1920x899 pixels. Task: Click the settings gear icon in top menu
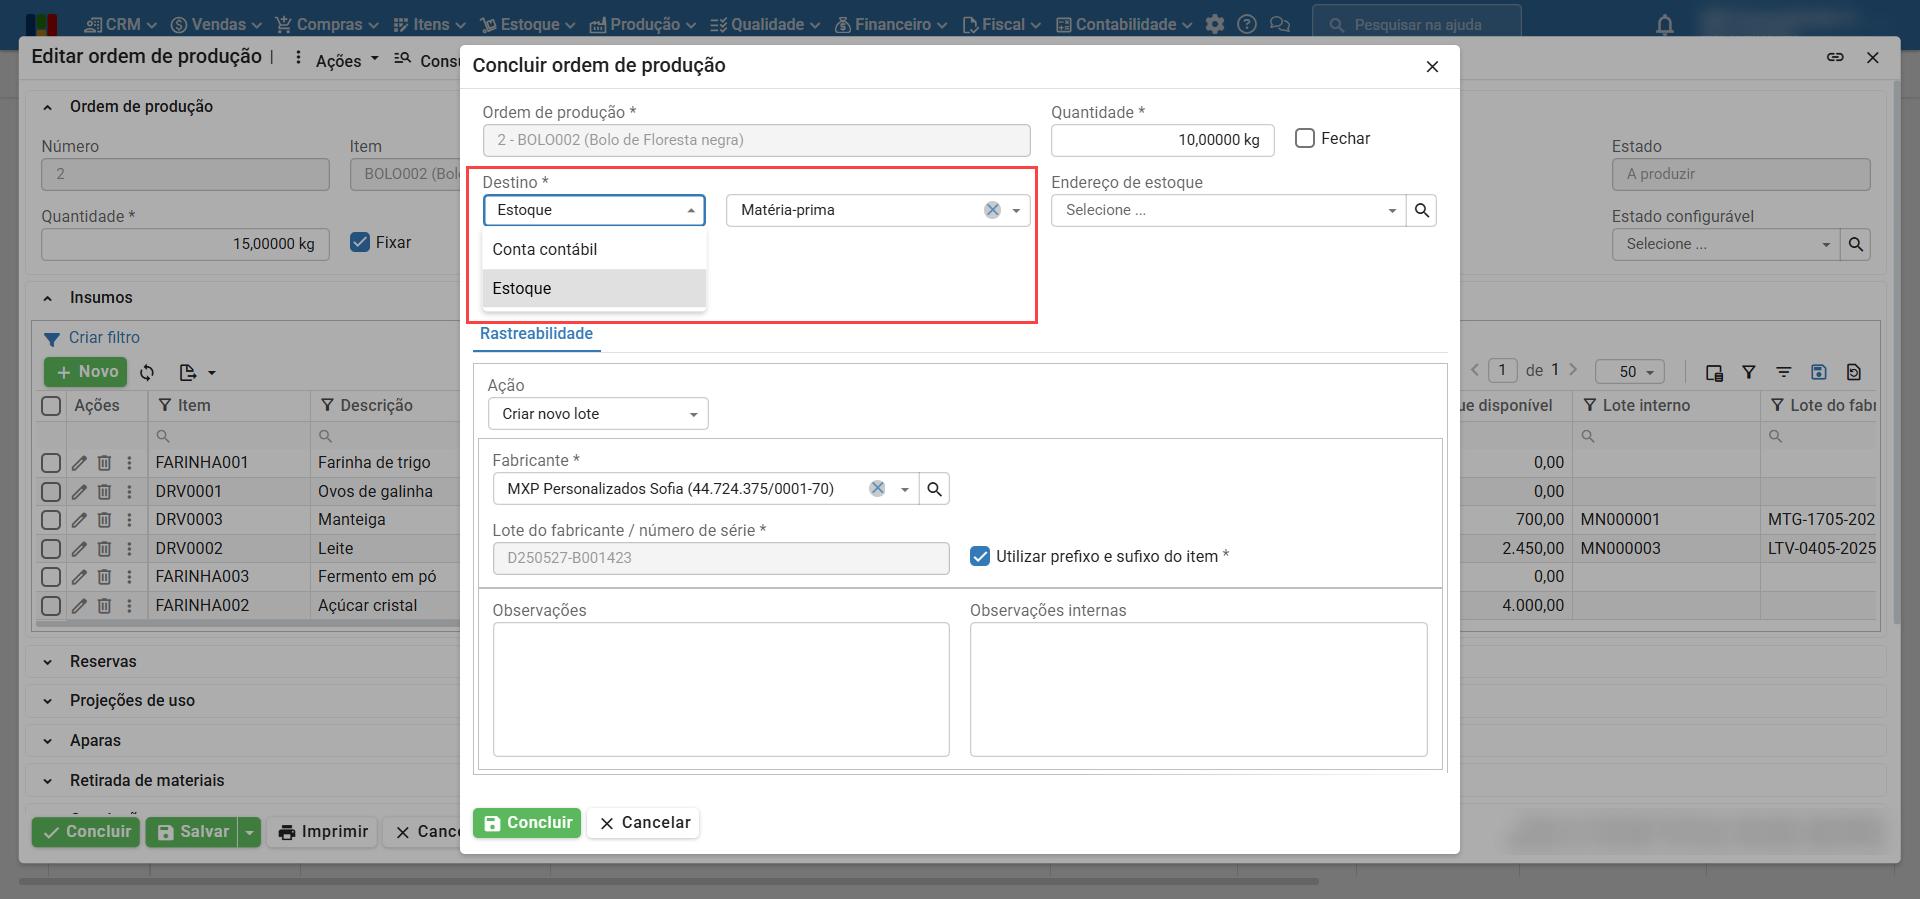pyautogui.click(x=1215, y=24)
